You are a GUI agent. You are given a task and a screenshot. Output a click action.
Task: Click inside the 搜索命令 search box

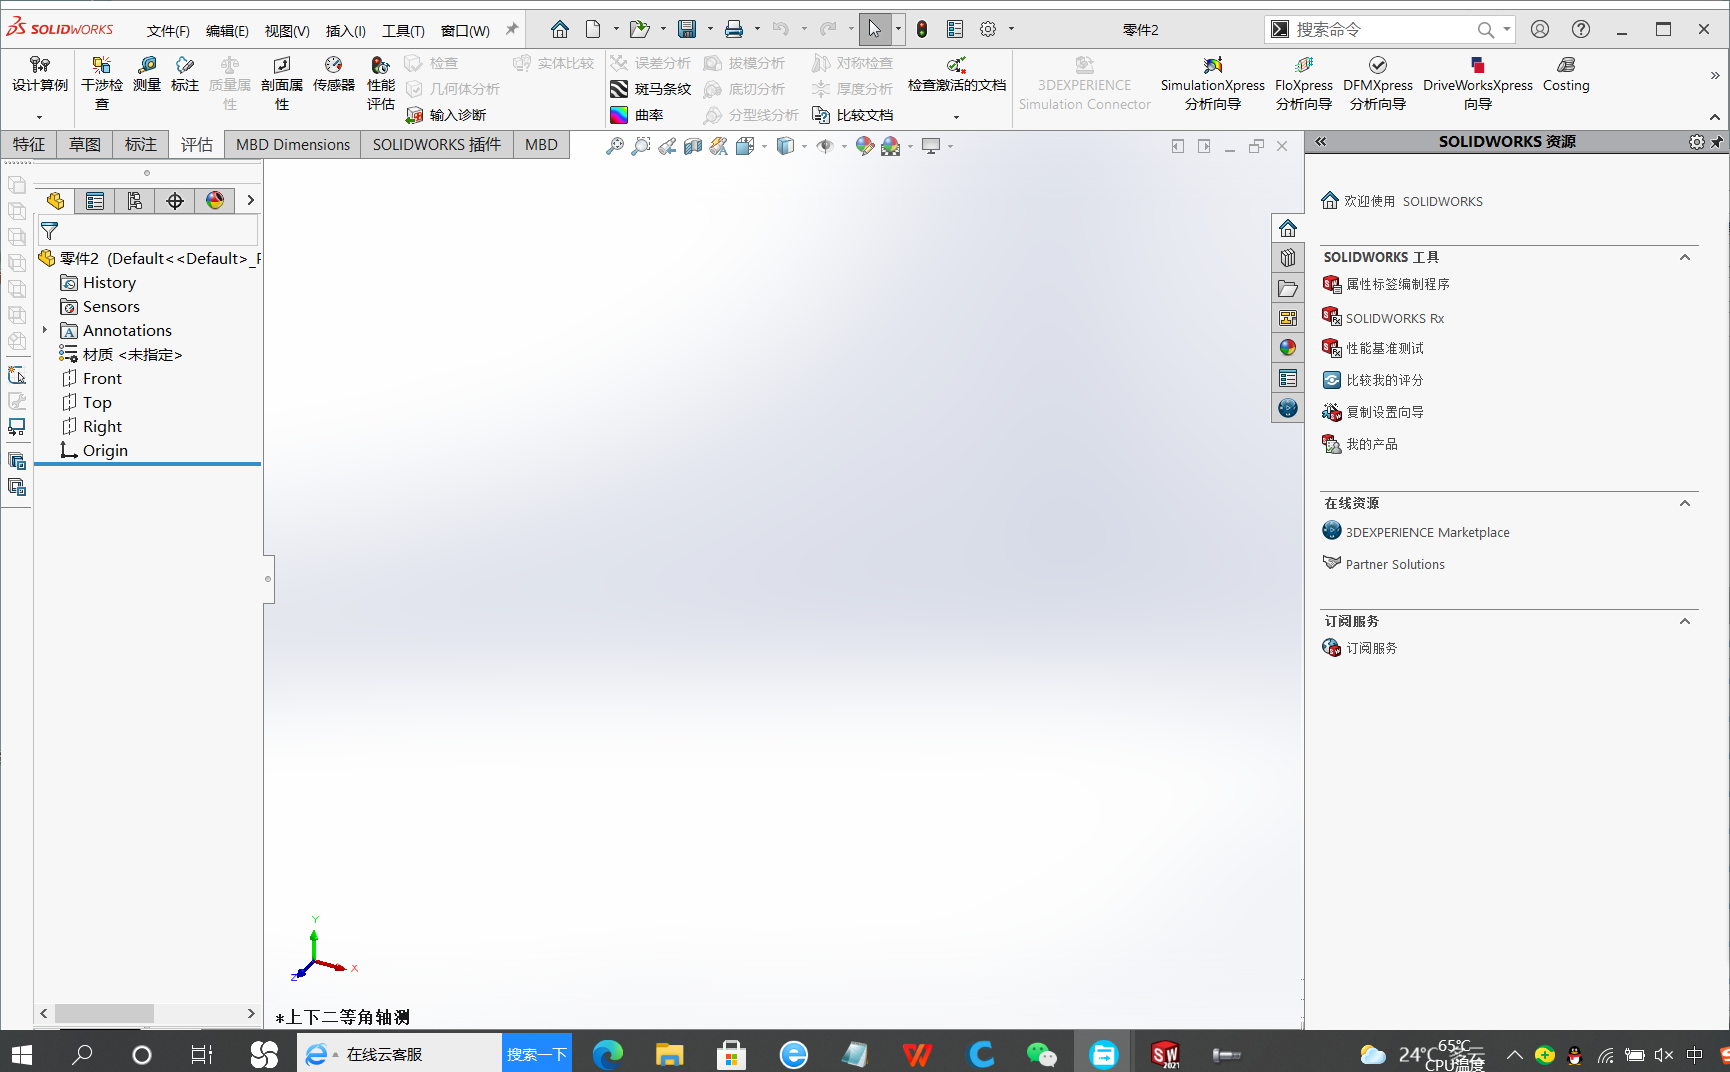pyautogui.click(x=1380, y=29)
